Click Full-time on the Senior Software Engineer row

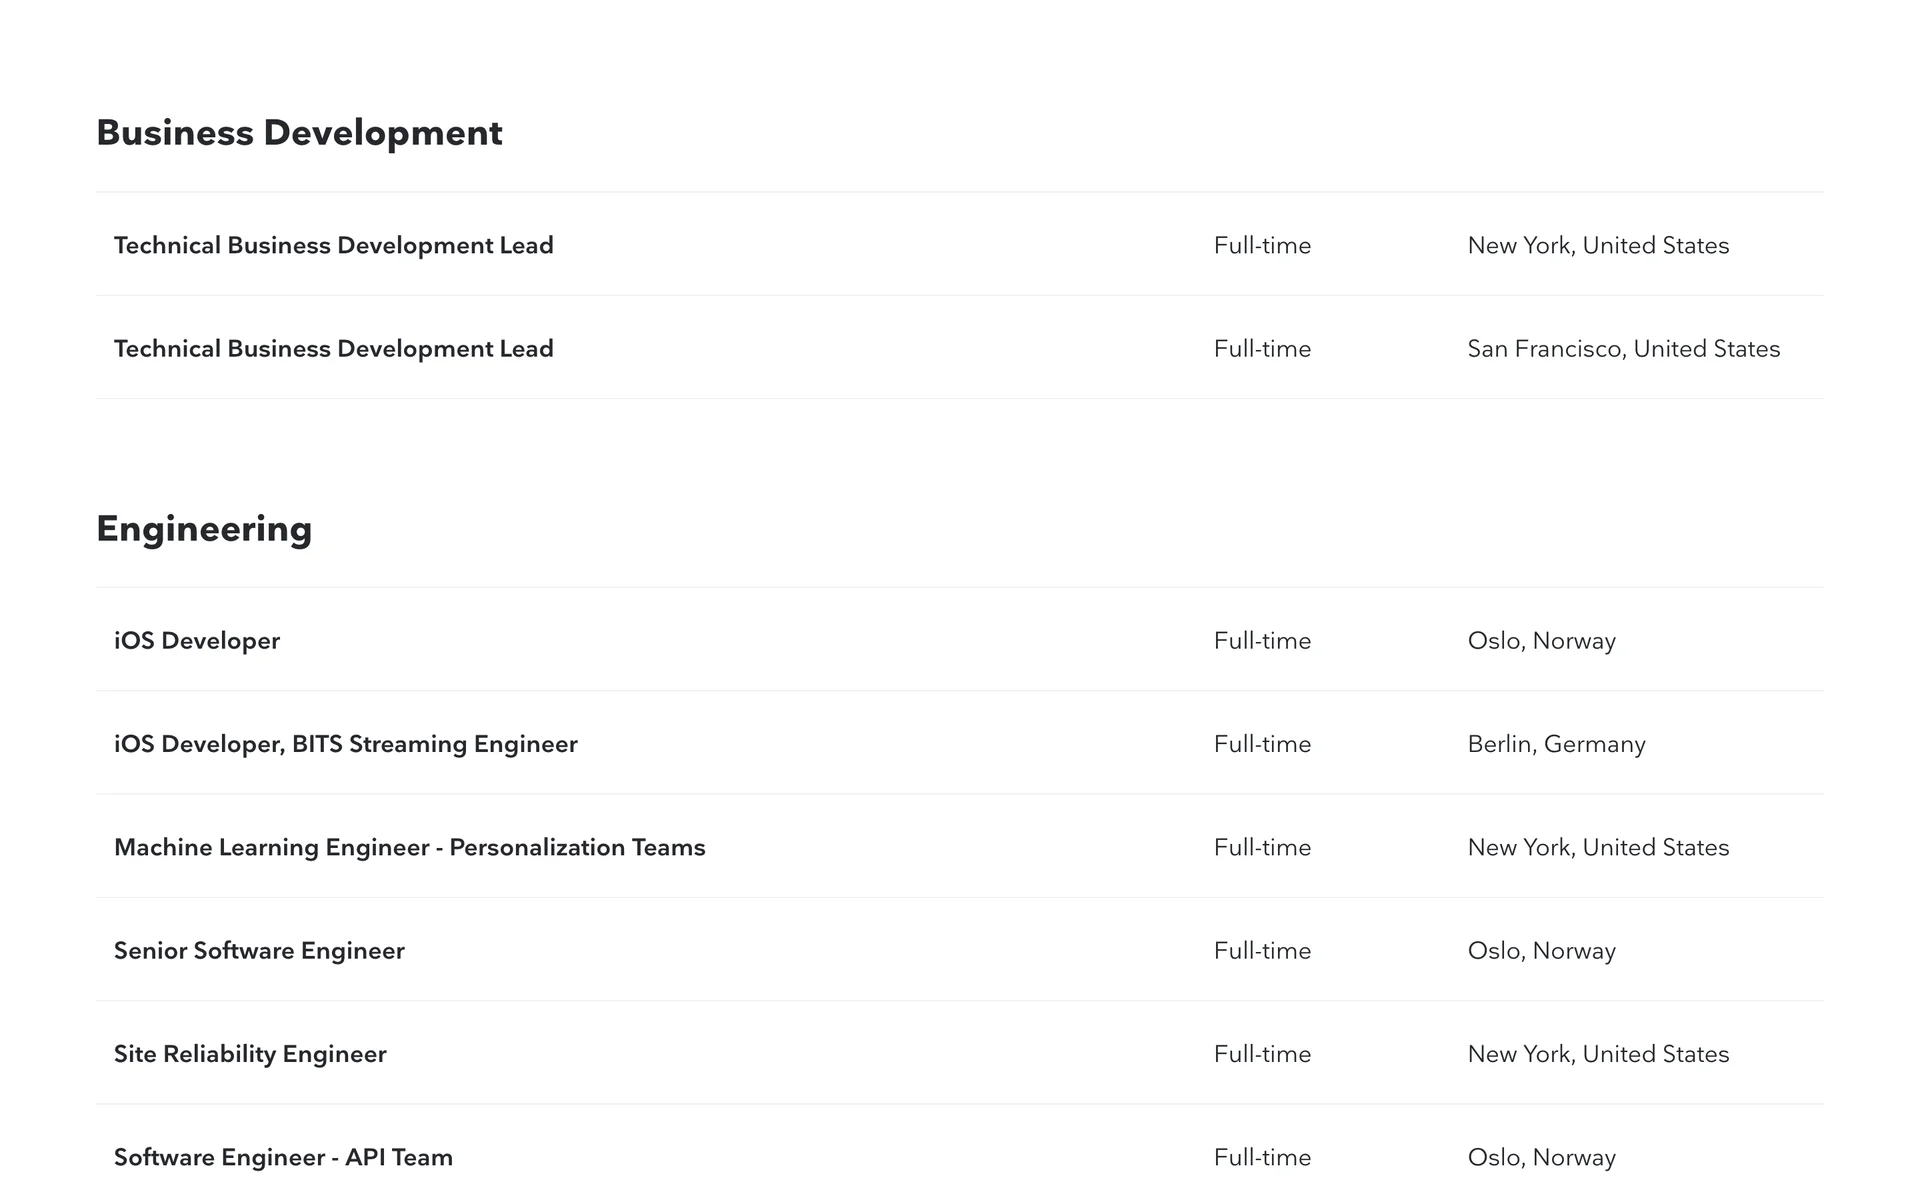coord(1262,951)
